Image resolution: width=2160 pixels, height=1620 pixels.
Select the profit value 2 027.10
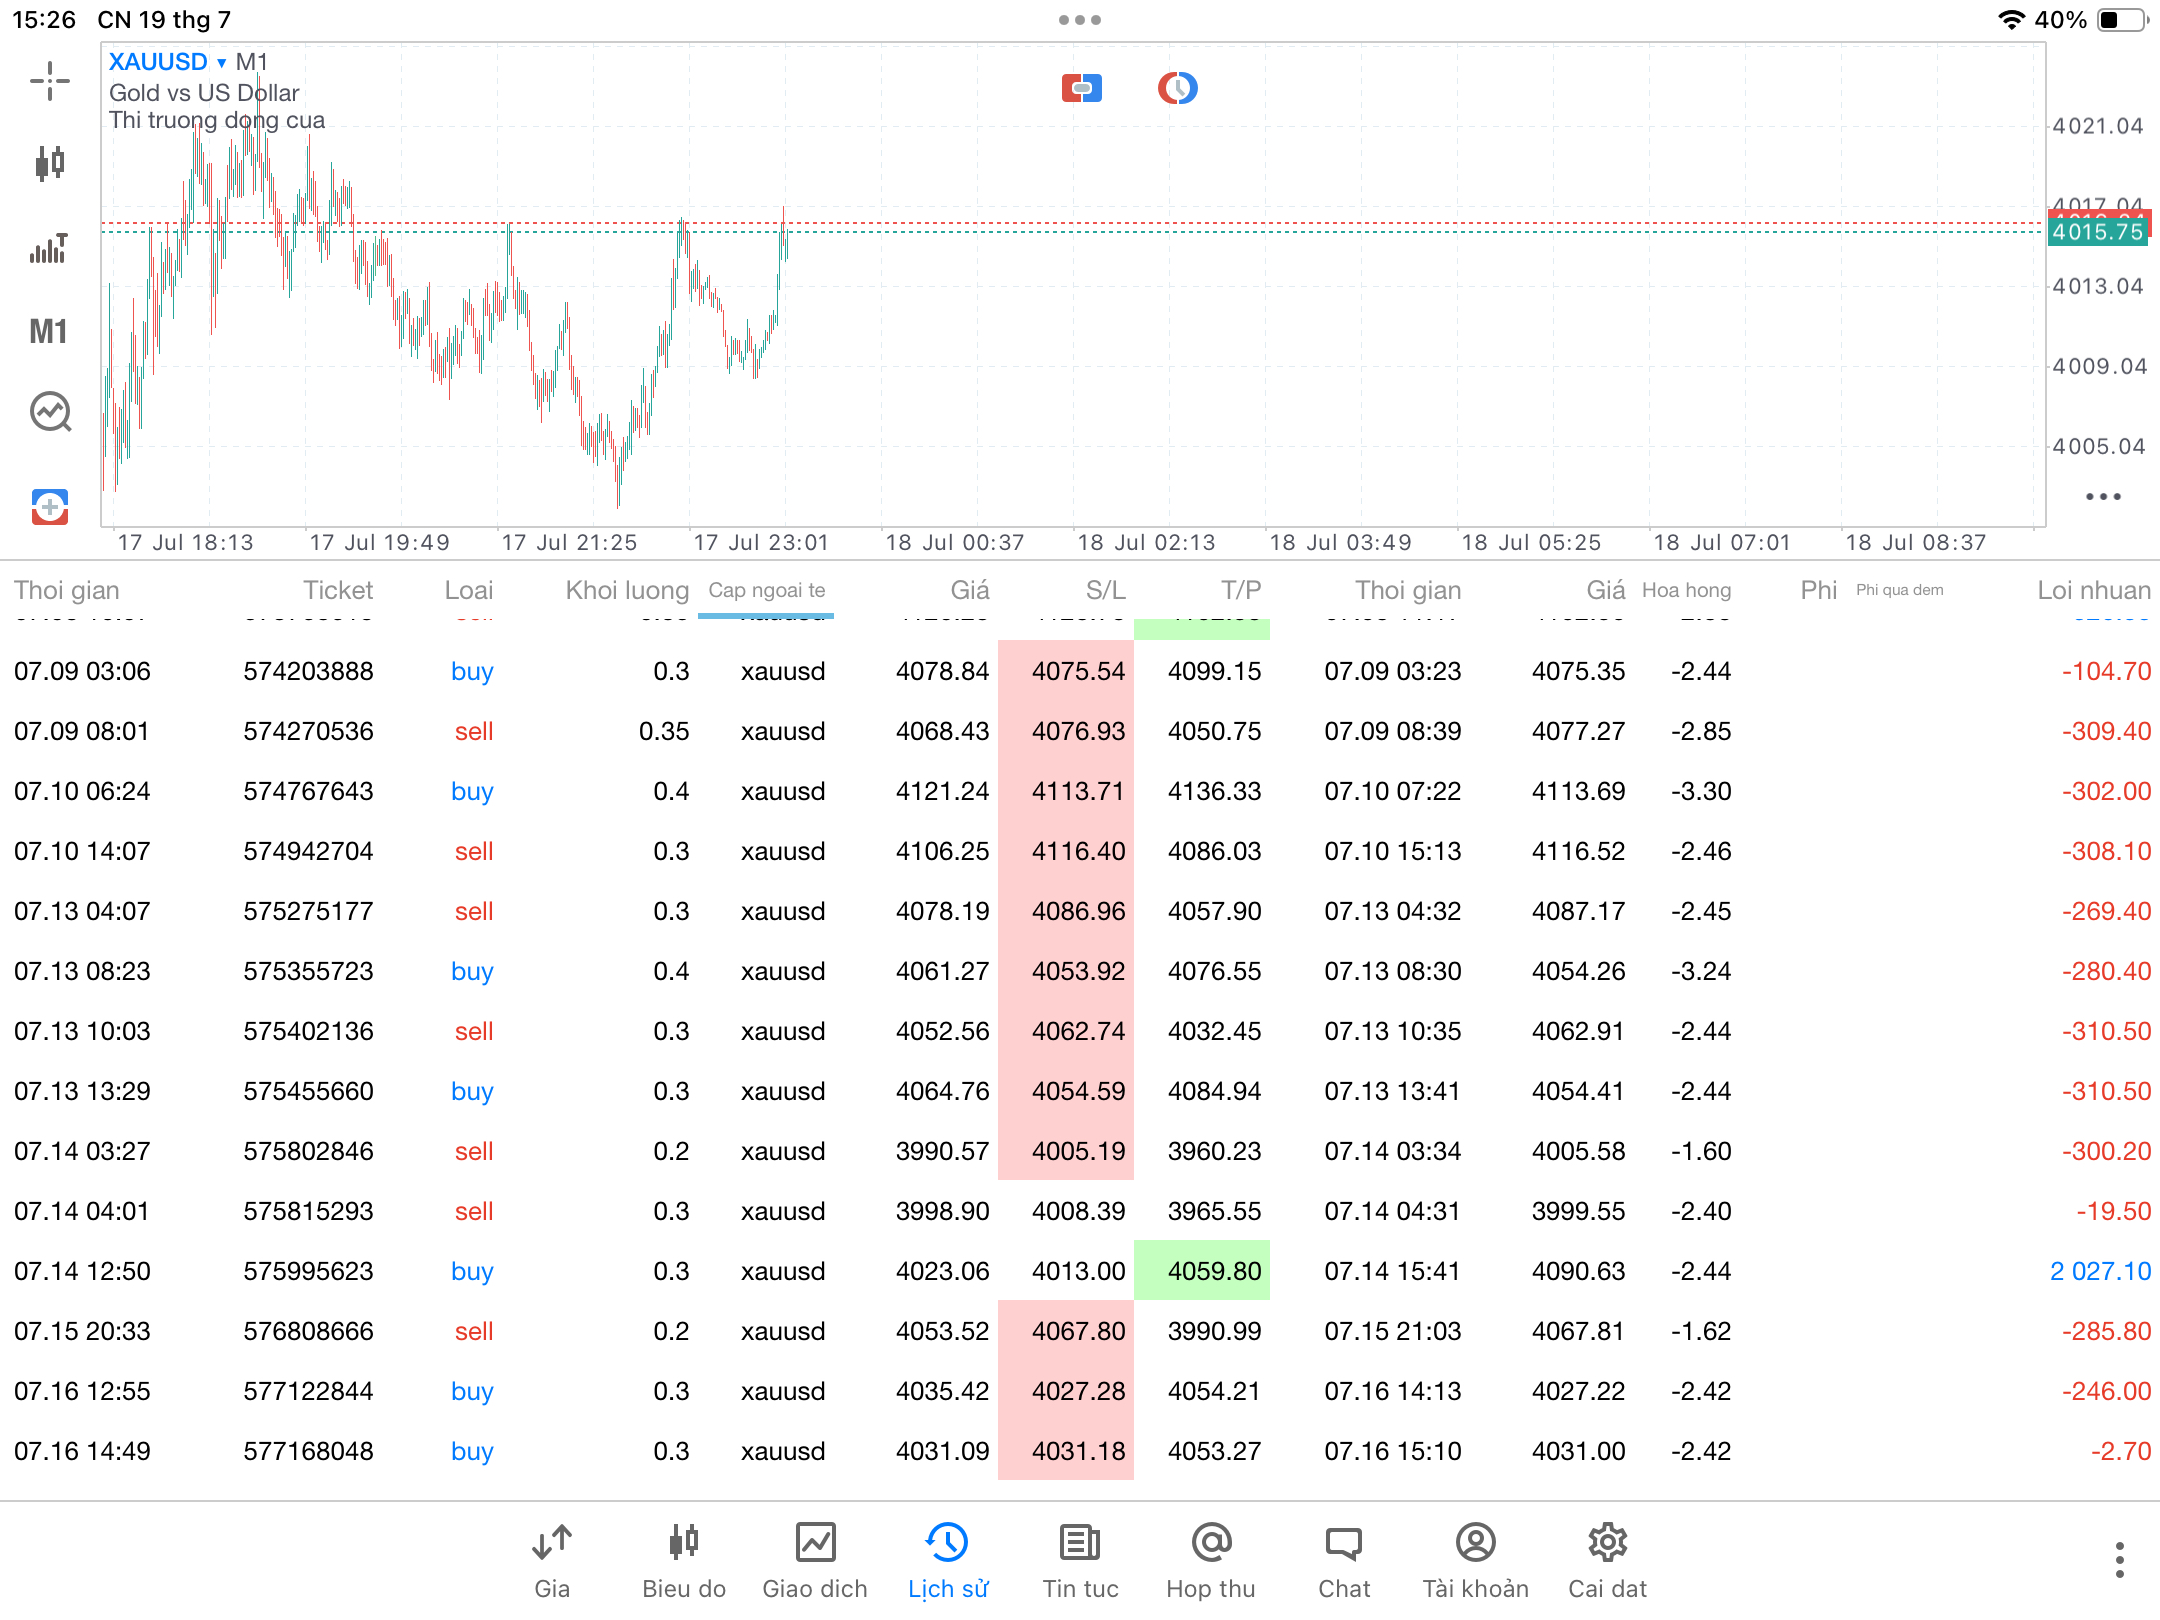coord(2100,1271)
